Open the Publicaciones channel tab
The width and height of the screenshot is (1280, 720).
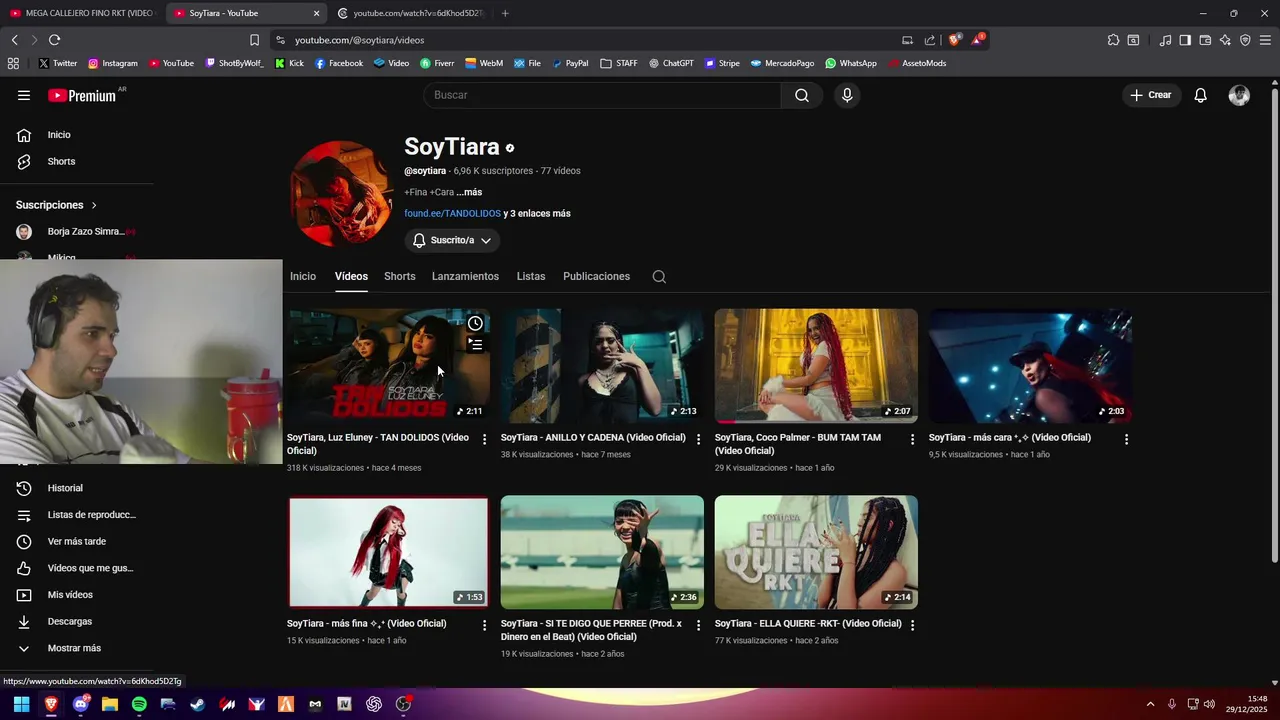point(596,277)
